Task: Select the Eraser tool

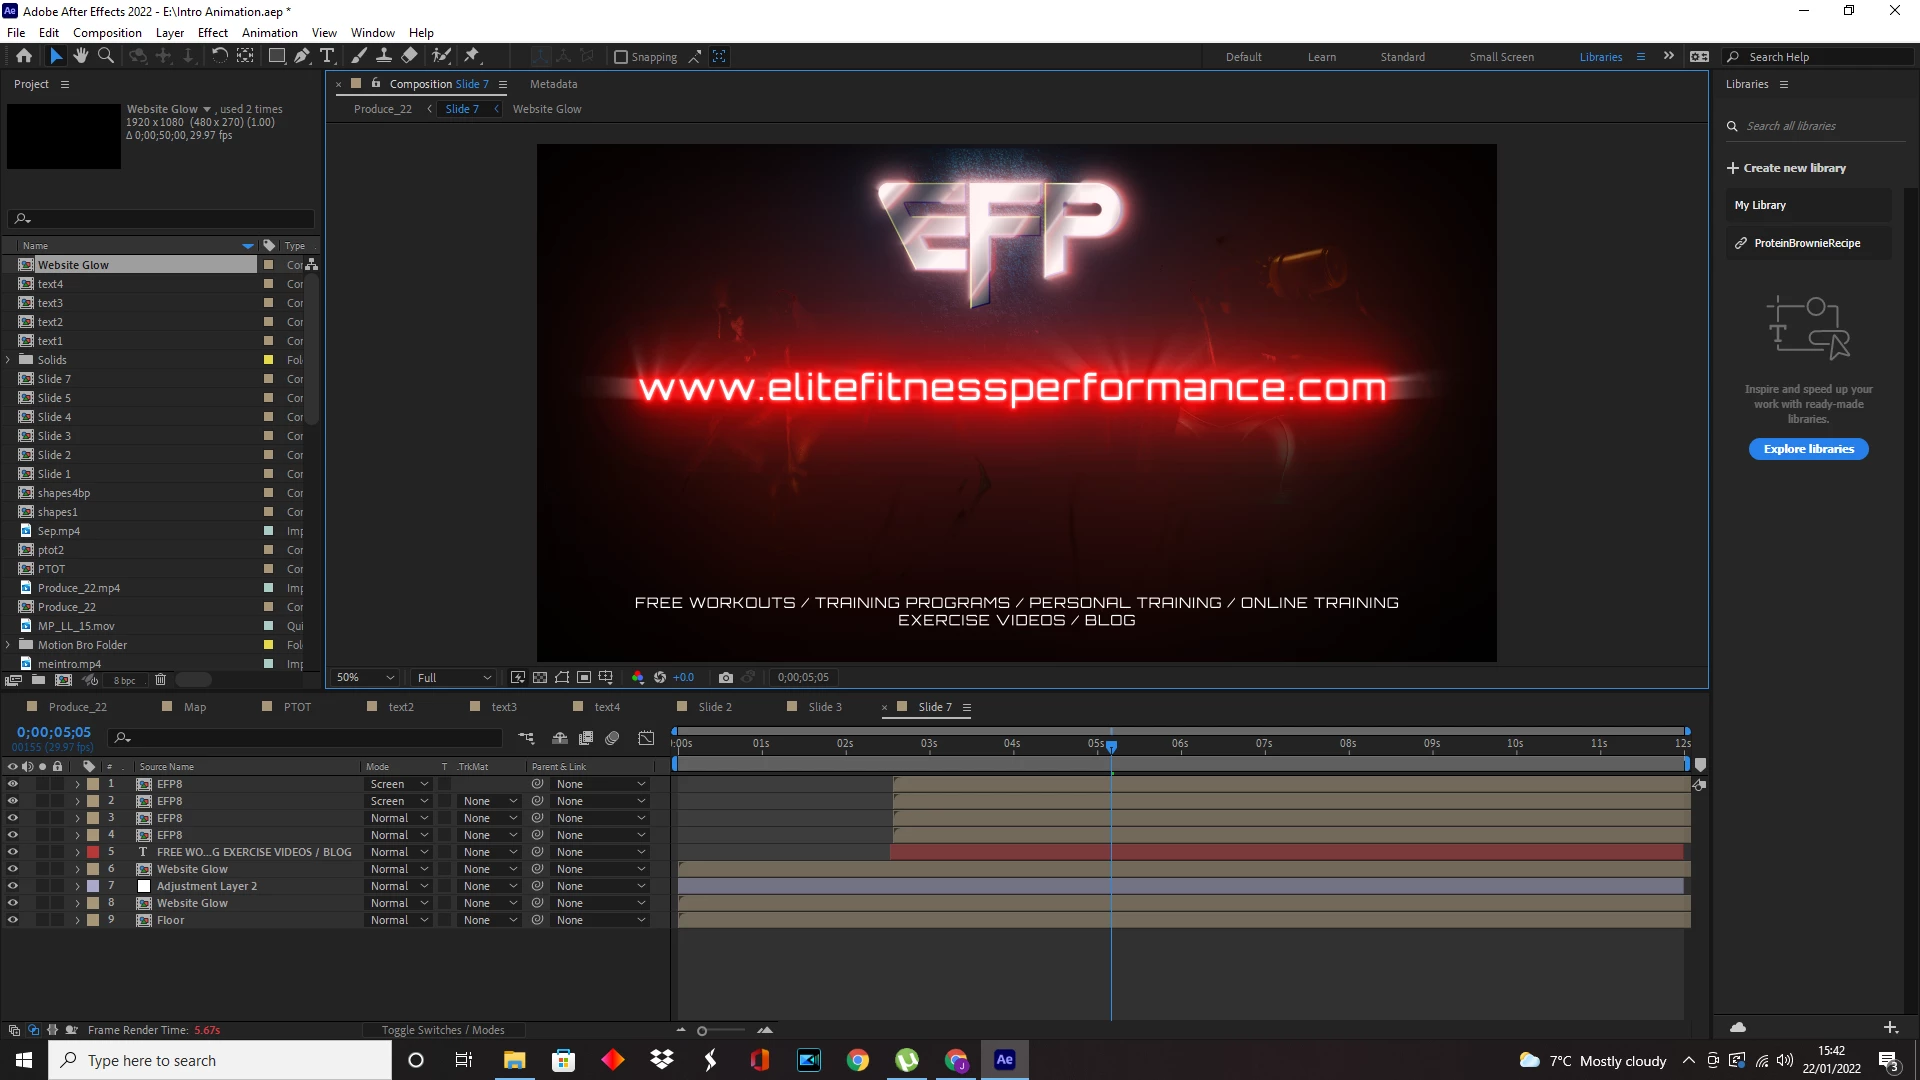Action: tap(409, 56)
